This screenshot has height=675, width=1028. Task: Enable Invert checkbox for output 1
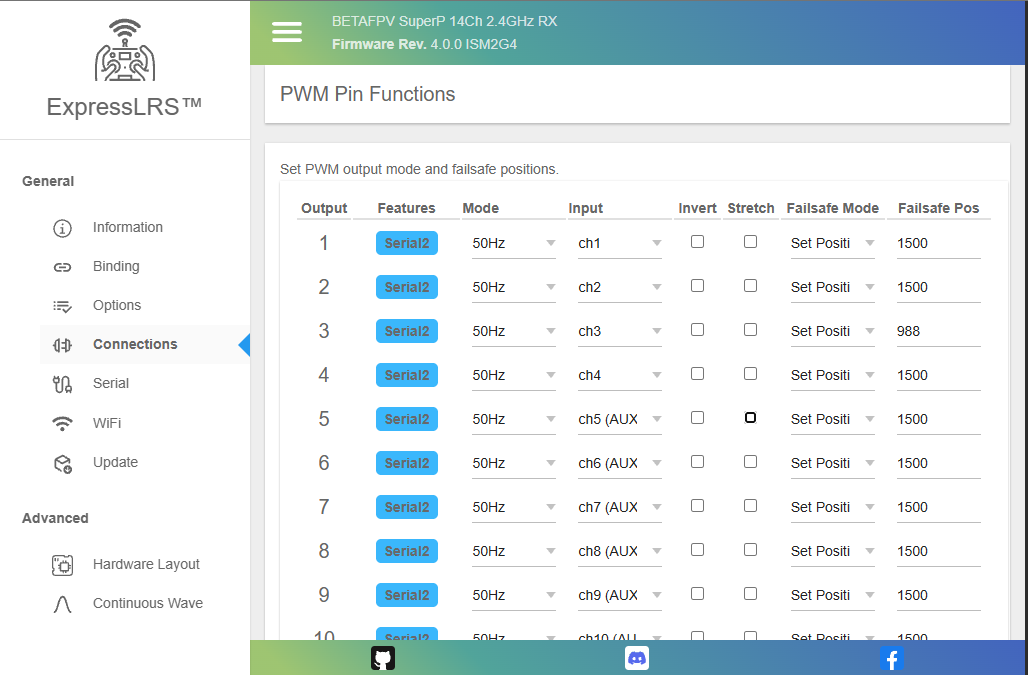click(697, 242)
